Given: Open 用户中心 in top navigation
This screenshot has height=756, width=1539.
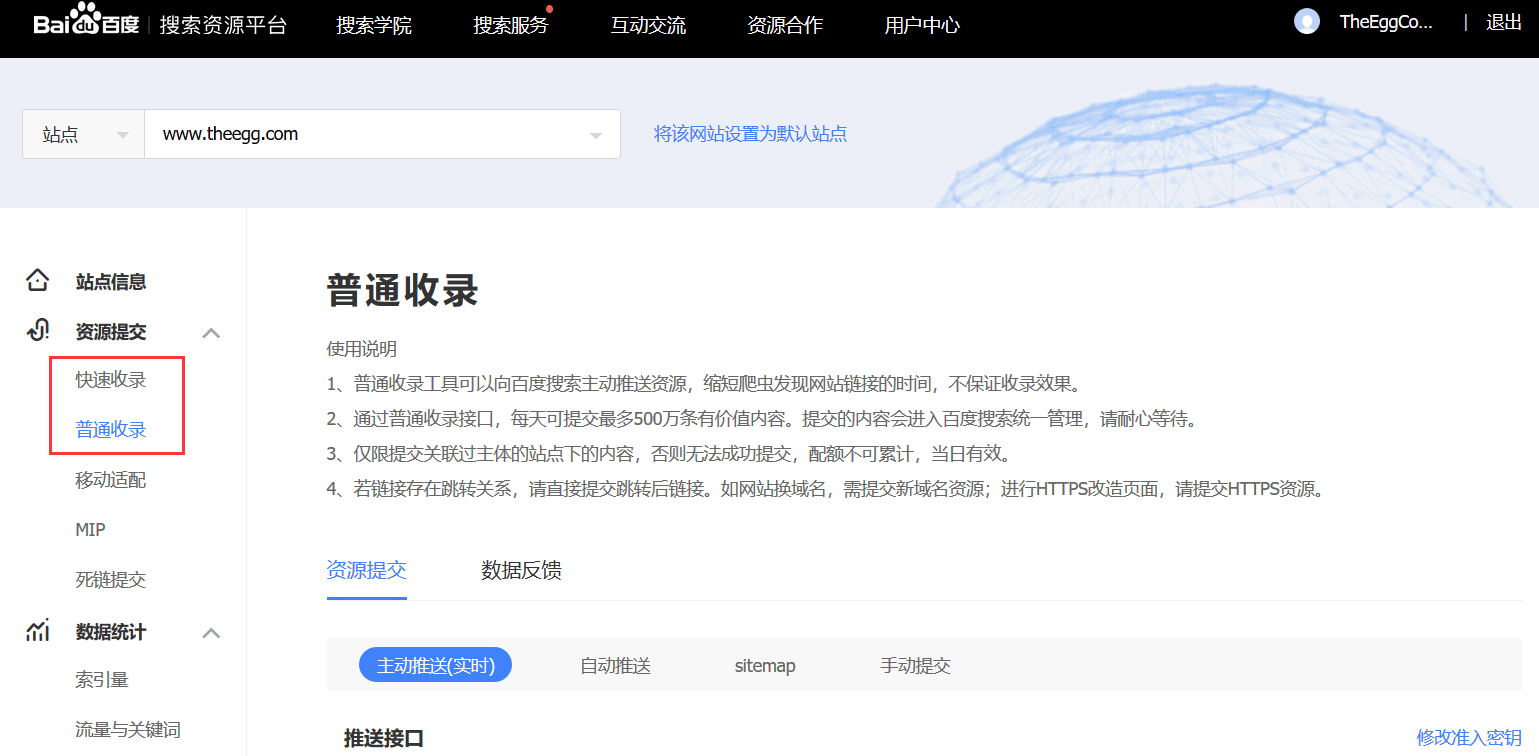Looking at the screenshot, I should pyautogui.click(x=922, y=25).
